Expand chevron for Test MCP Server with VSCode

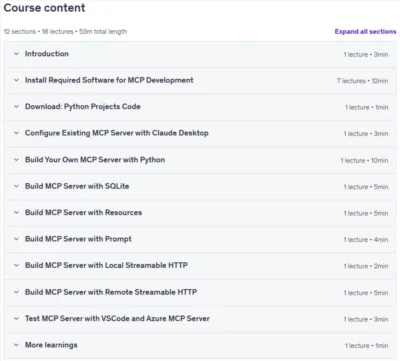tap(16, 318)
